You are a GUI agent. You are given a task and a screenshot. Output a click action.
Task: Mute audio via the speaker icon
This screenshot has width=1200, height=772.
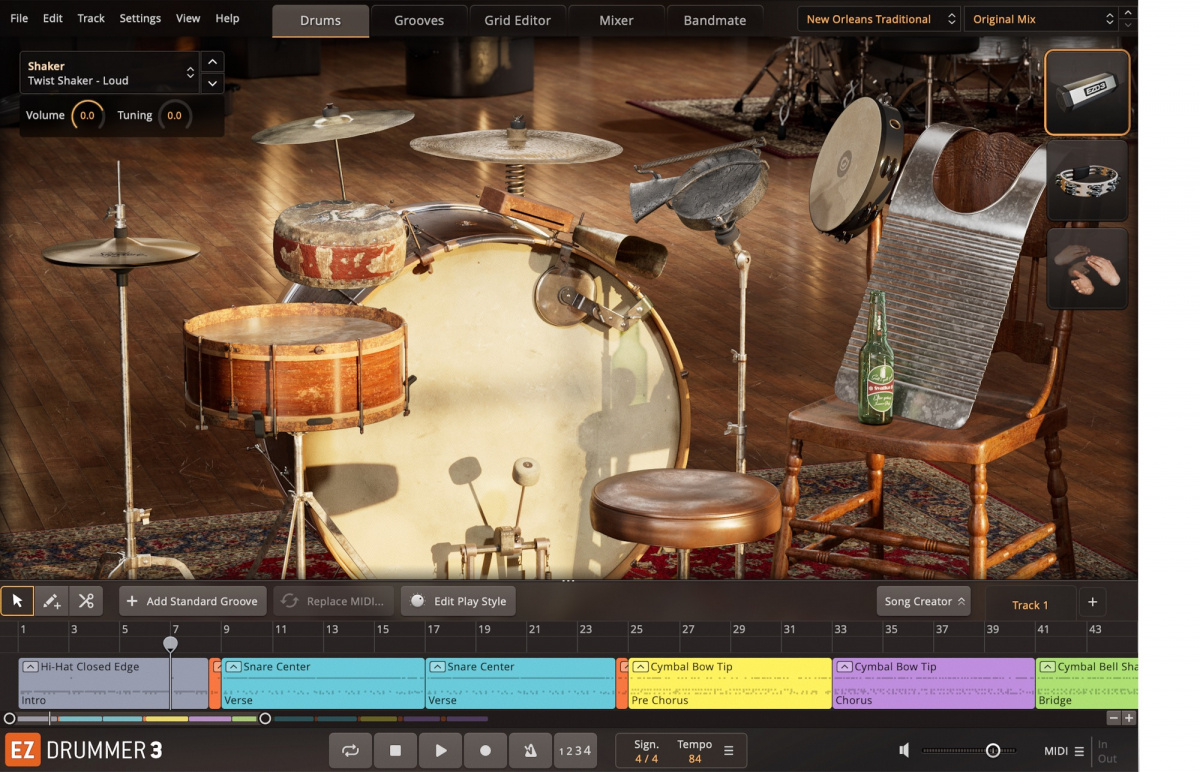pyautogui.click(x=904, y=750)
